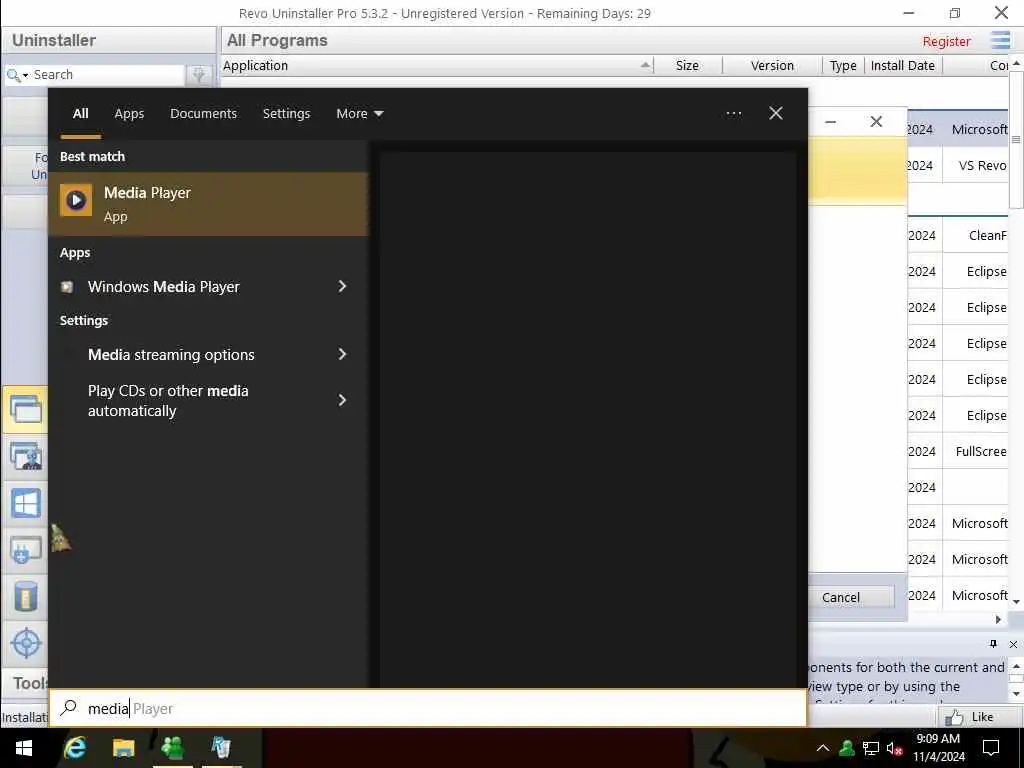Open Media streaming options setting
The image size is (1024, 768).
tap(171, 355)
